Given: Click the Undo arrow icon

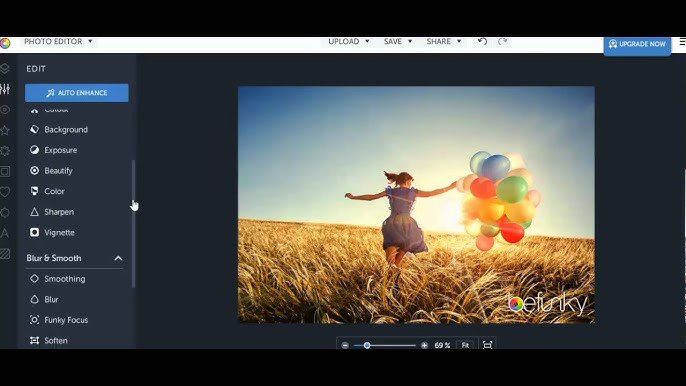Looking at the screenshot, I should pyautogui.click(x=482, y=42).
